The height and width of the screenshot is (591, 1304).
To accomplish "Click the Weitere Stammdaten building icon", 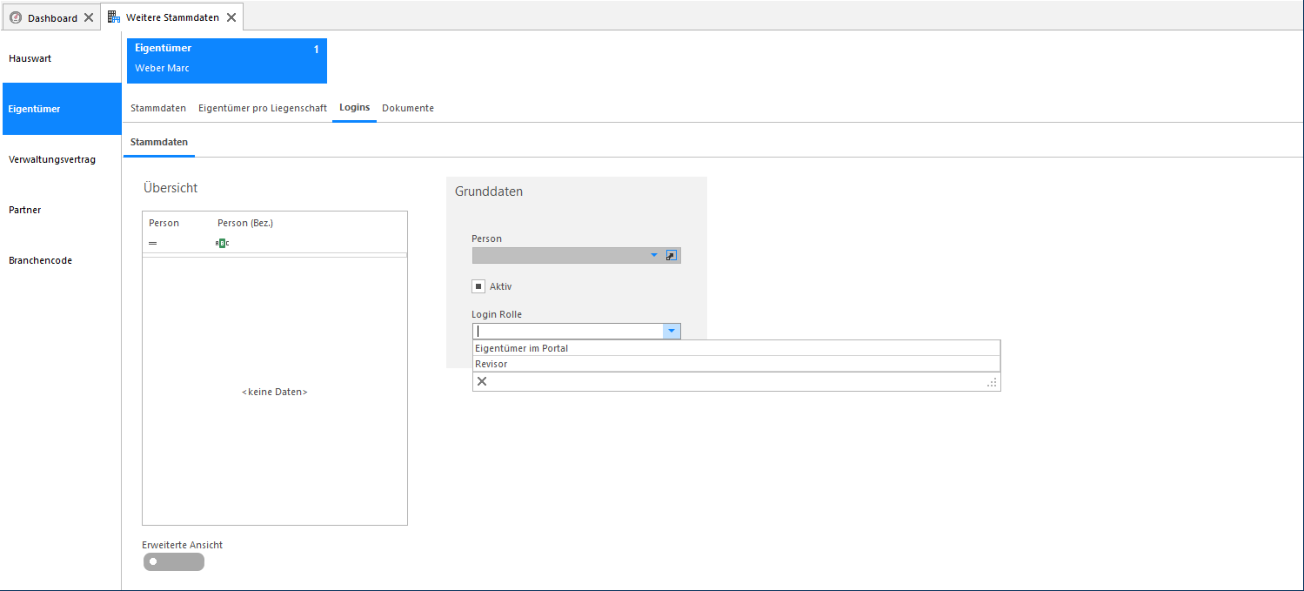I will 114,17.
